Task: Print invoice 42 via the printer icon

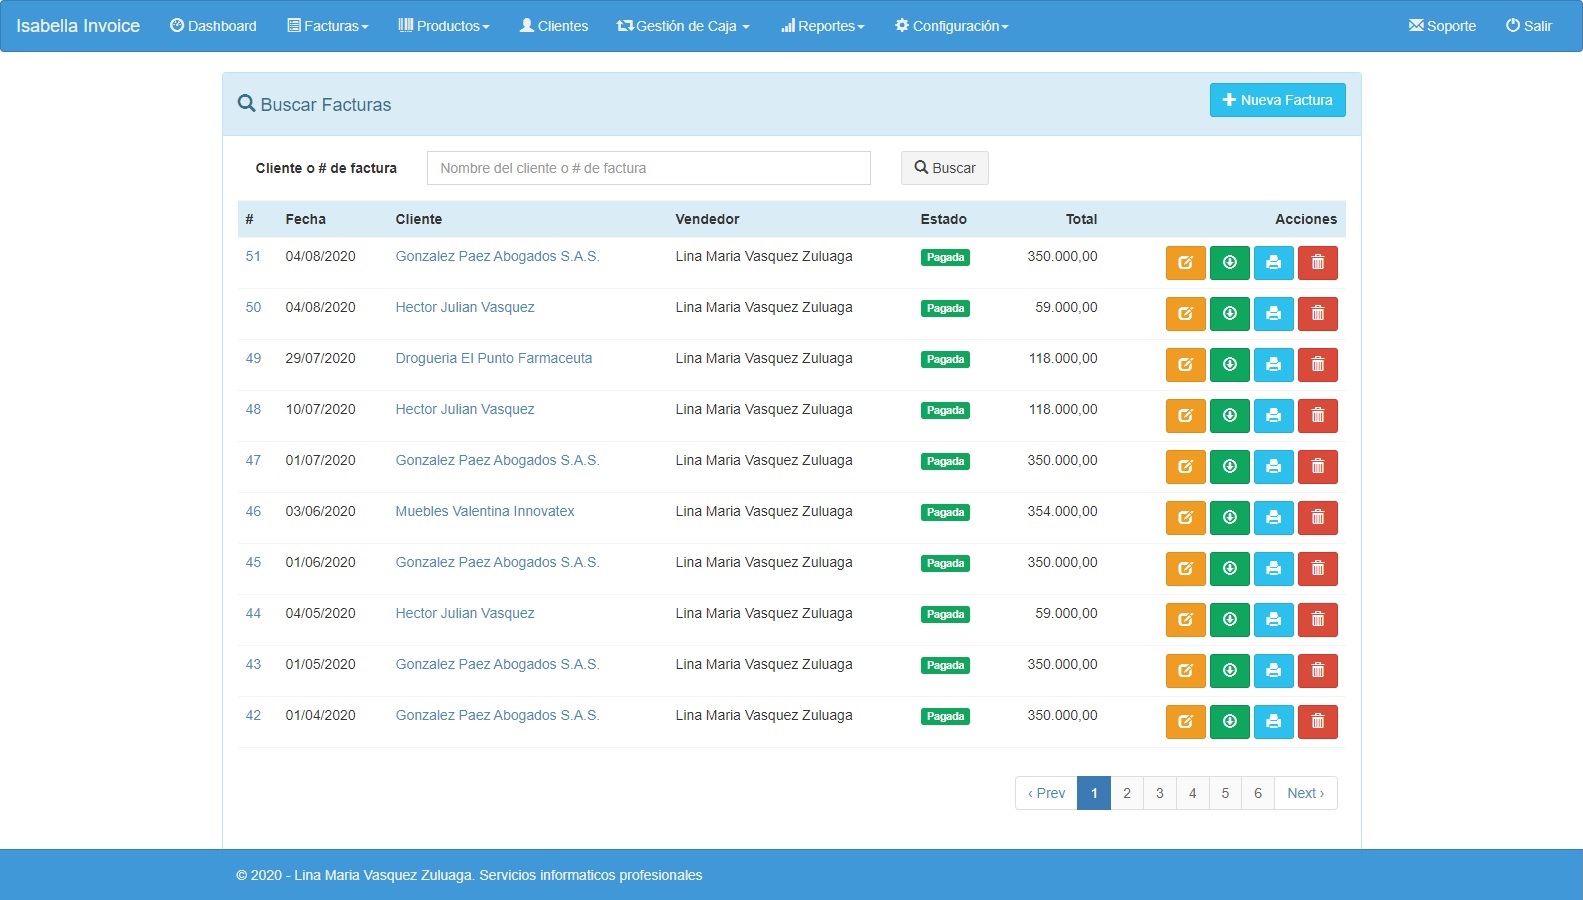Action: tap(1273, 722)
